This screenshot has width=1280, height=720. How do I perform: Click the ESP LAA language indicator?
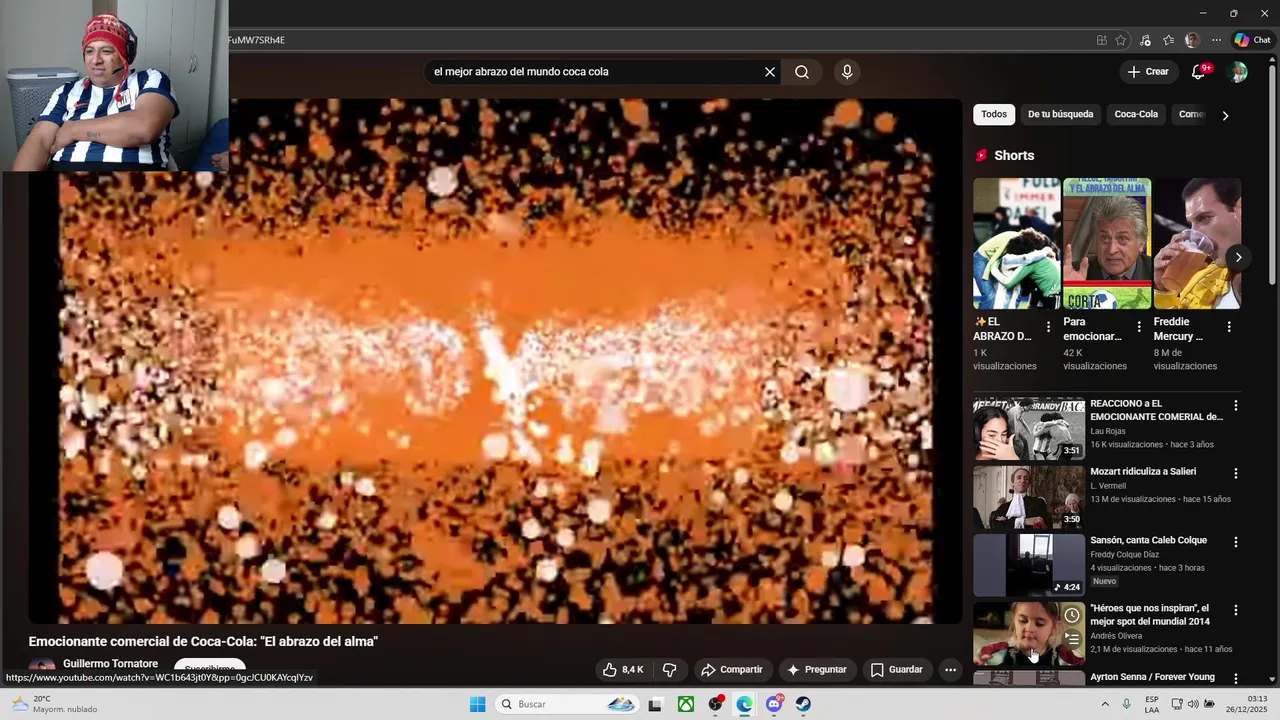coord(1152,704)
